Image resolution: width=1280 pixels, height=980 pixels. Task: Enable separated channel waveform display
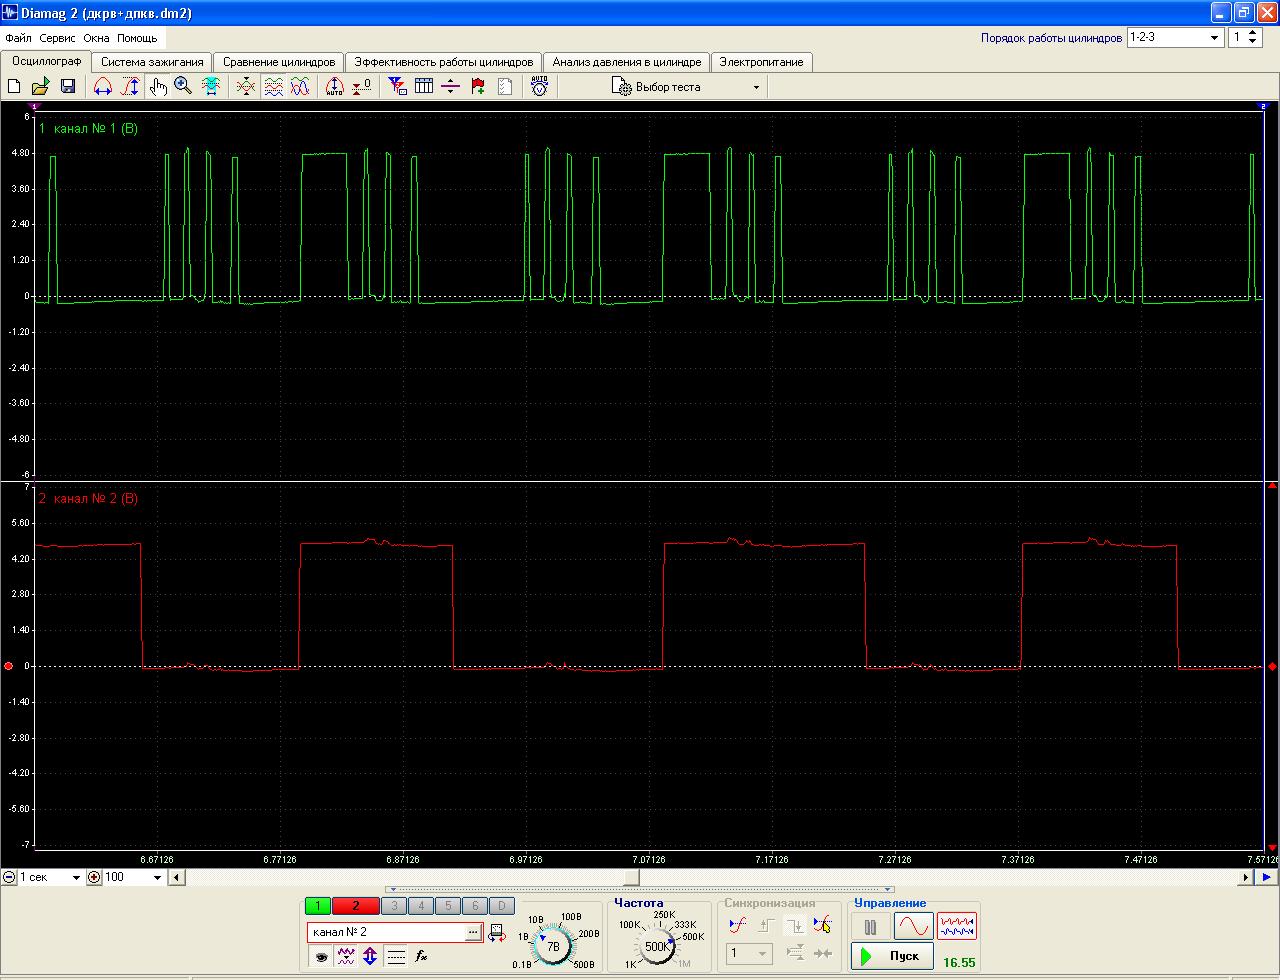pyautogui.click(x=273, y=87)
